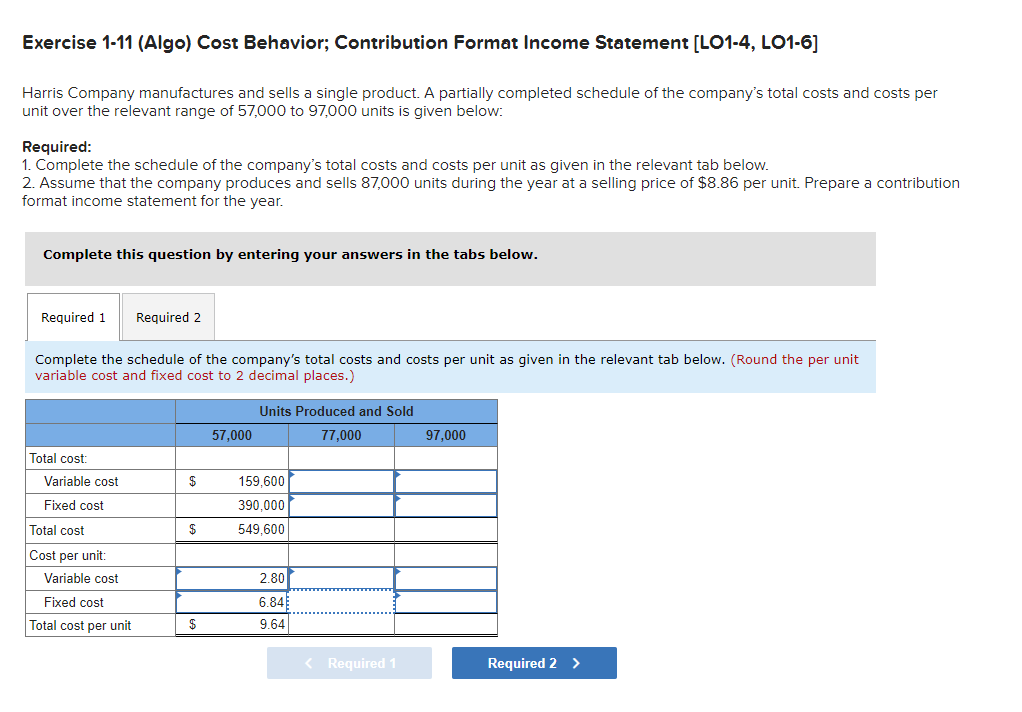Select the dotted fixed cost per unit cell
Image resolution: width=1022 pixels, height=712 pixels.
[x=340, y=601]
